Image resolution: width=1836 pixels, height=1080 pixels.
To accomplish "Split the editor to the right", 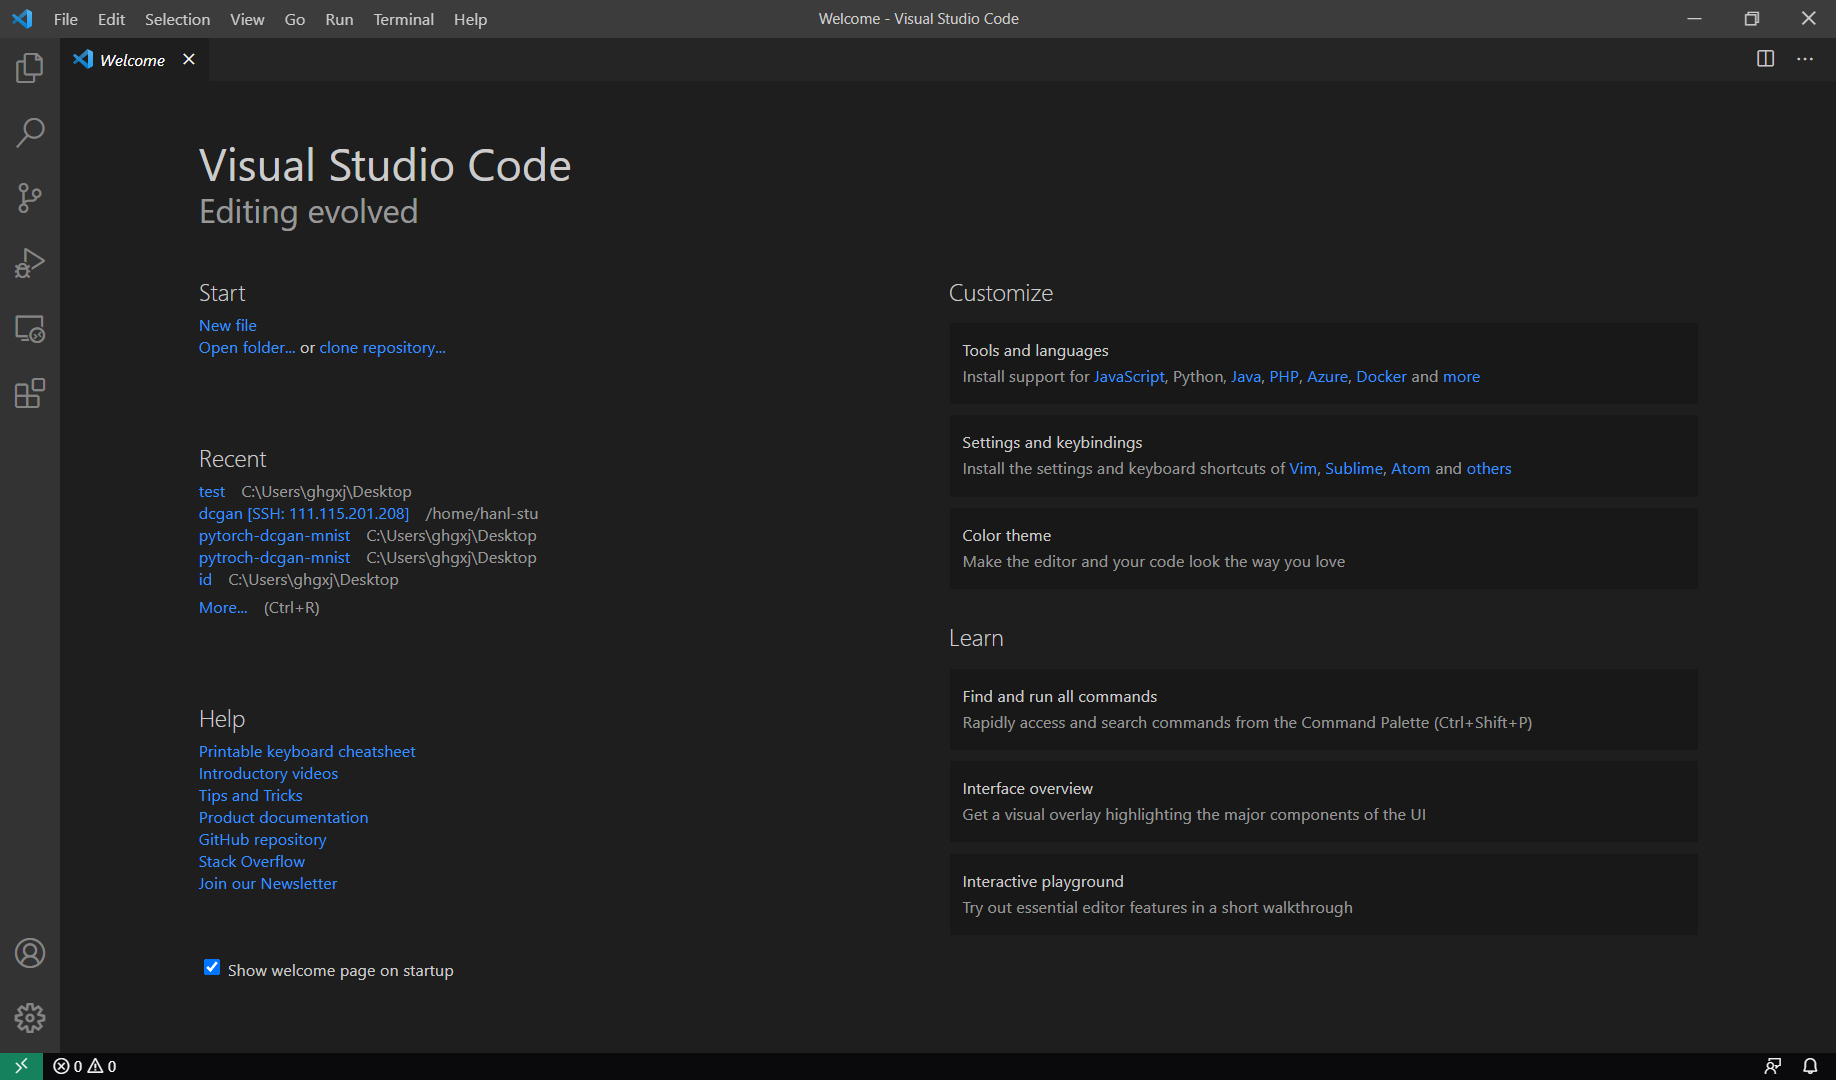I will [x=1766, y=59].
